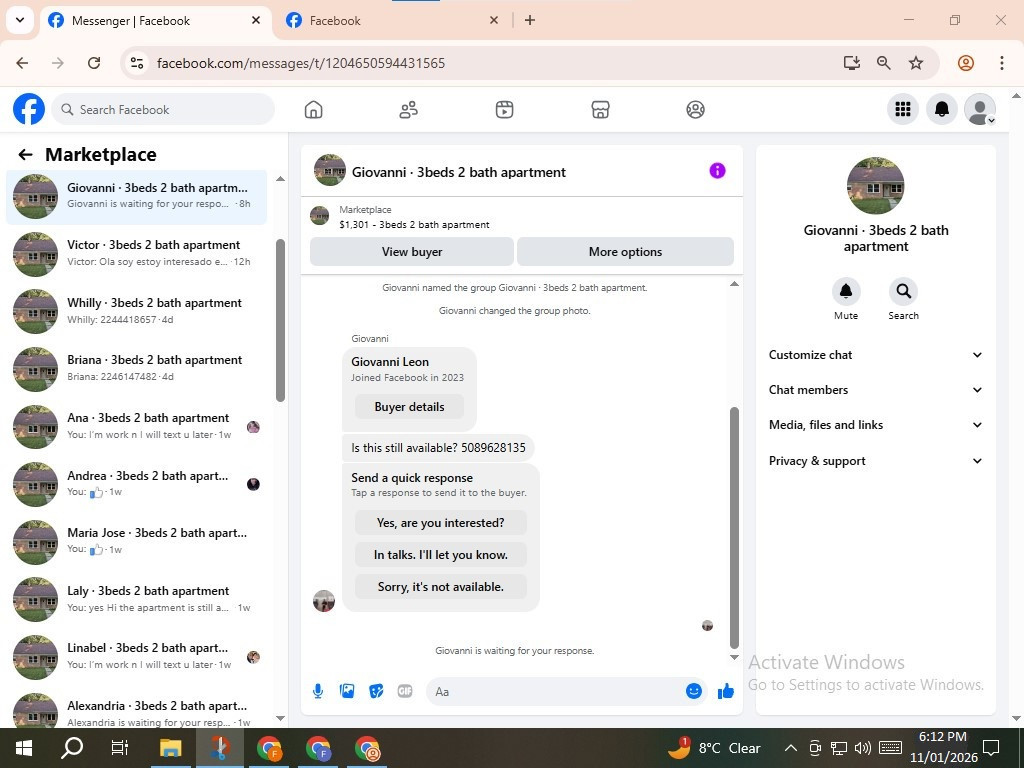1024x768 pixels.
Task: Search in conversation with the magnifier icon
Action: 903,291
